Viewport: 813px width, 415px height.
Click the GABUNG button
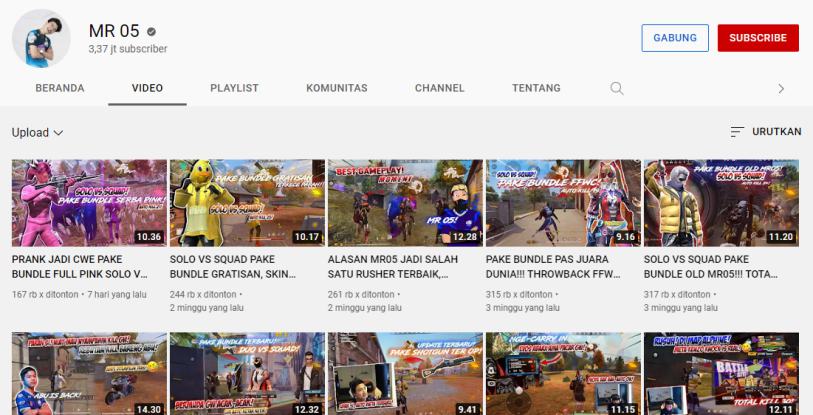[675, 38]
